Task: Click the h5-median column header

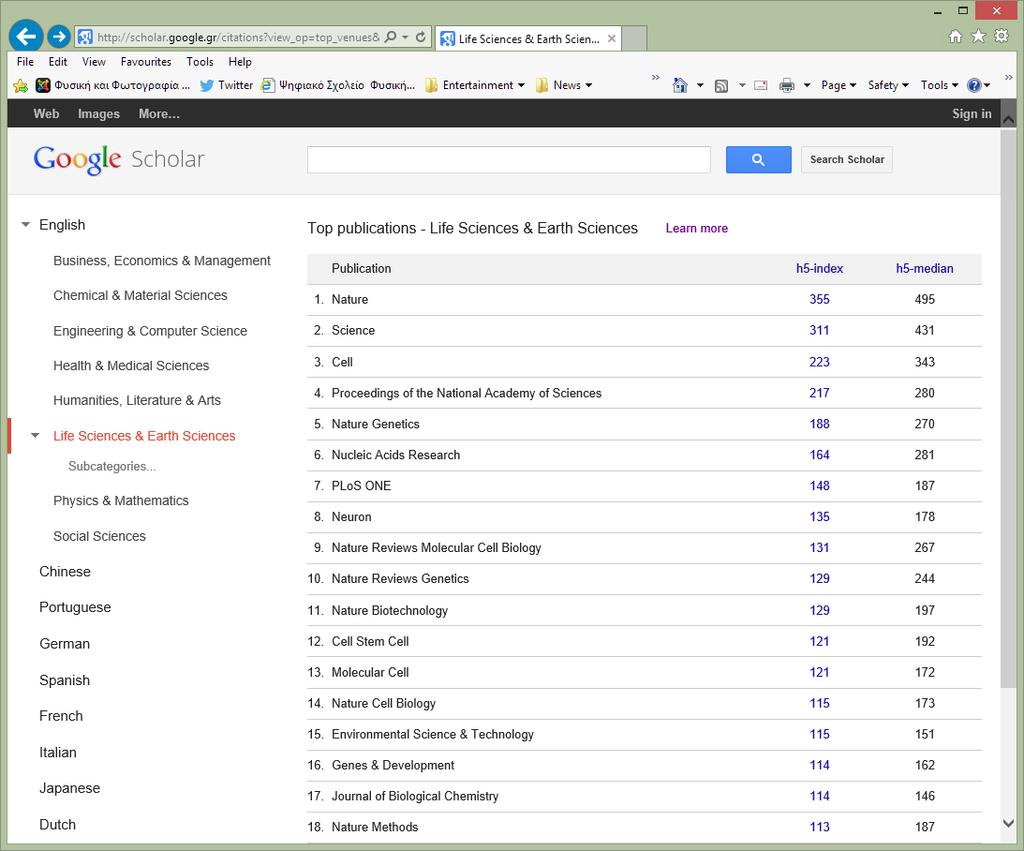Action: point(924,268)
